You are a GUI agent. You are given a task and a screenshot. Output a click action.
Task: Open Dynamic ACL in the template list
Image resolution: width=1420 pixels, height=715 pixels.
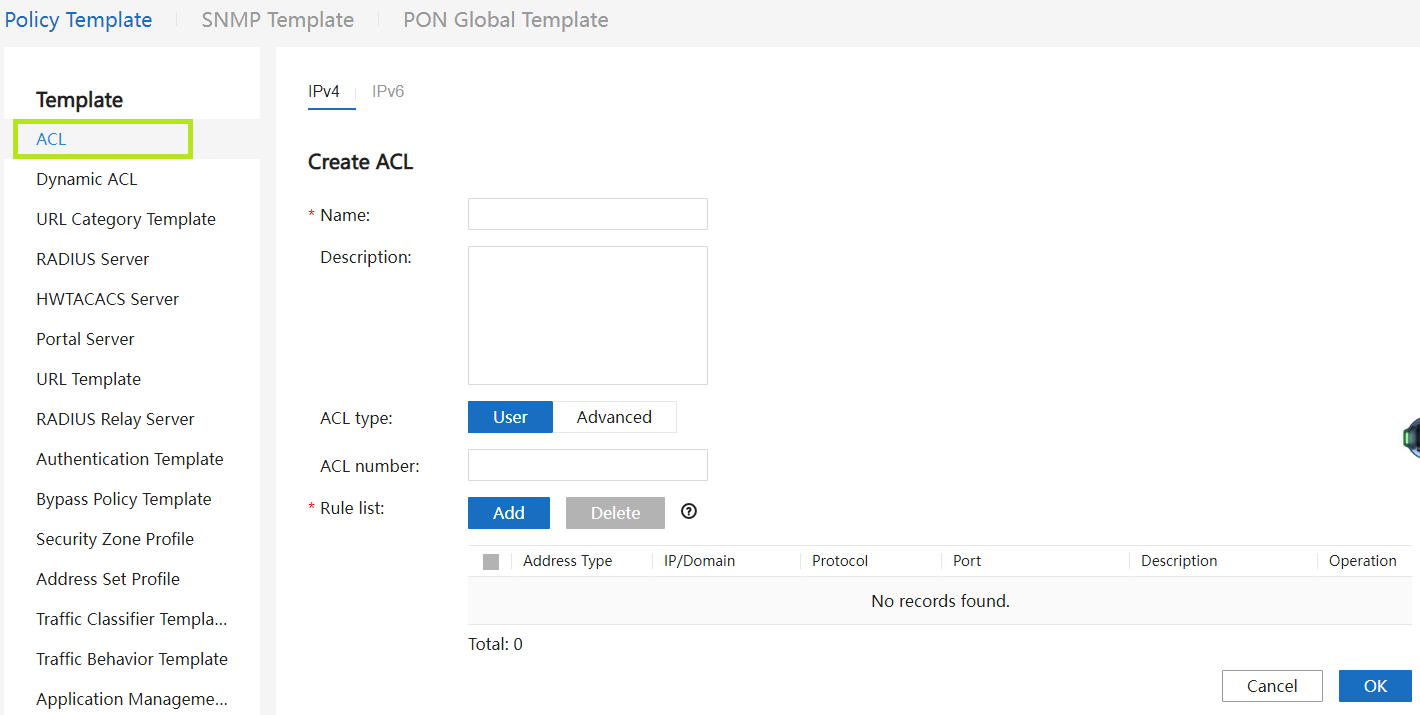tap(87, 179)
